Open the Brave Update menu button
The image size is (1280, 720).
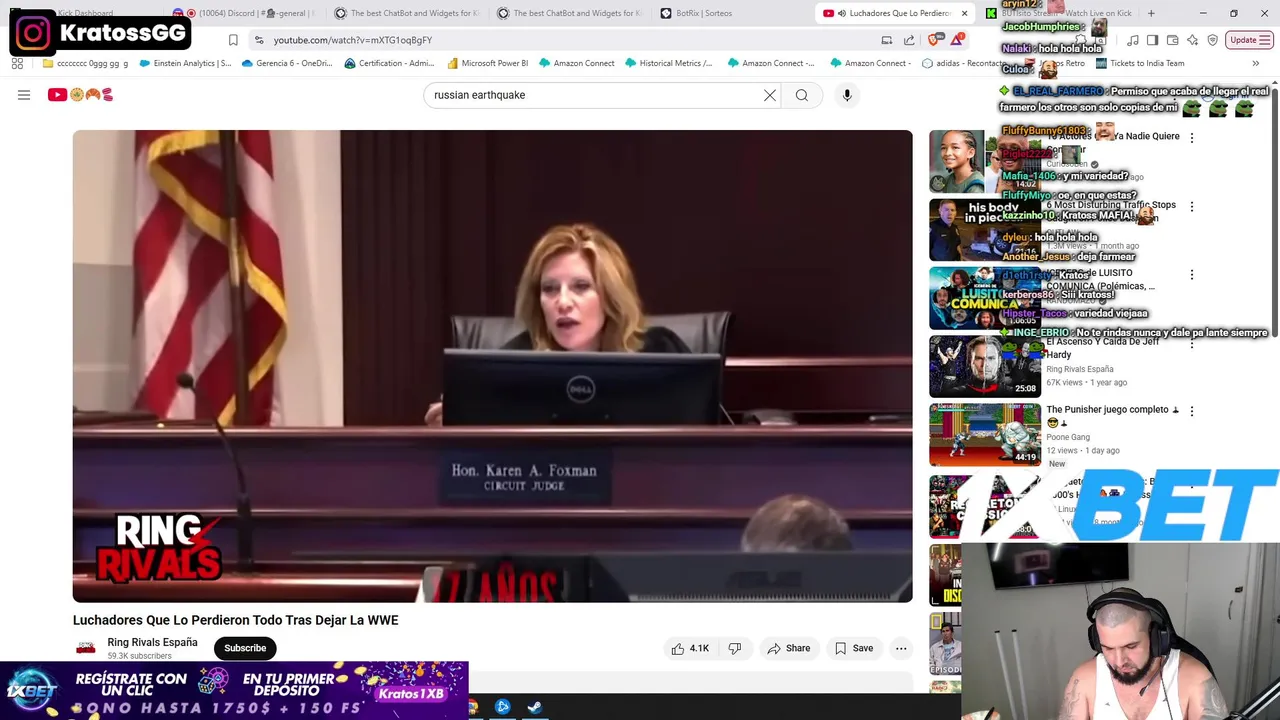(1250, 40)
